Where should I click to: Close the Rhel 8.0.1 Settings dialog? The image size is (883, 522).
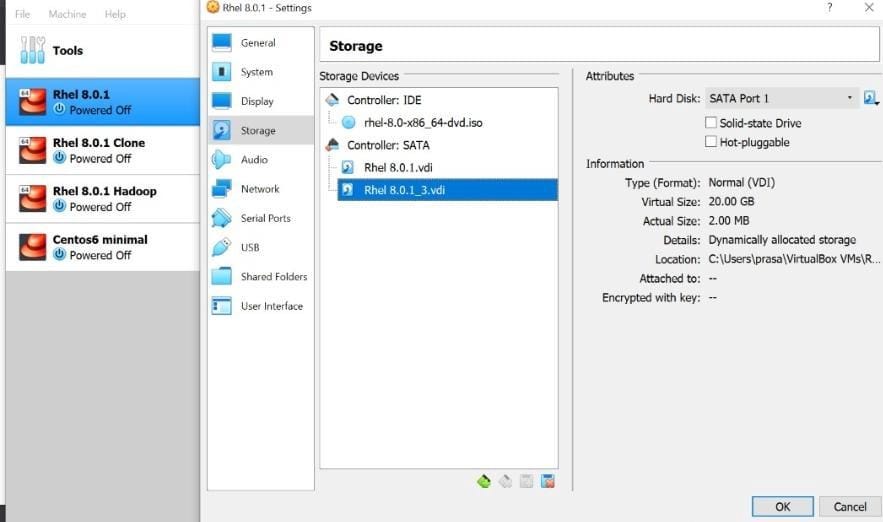[x=869, y=7]
